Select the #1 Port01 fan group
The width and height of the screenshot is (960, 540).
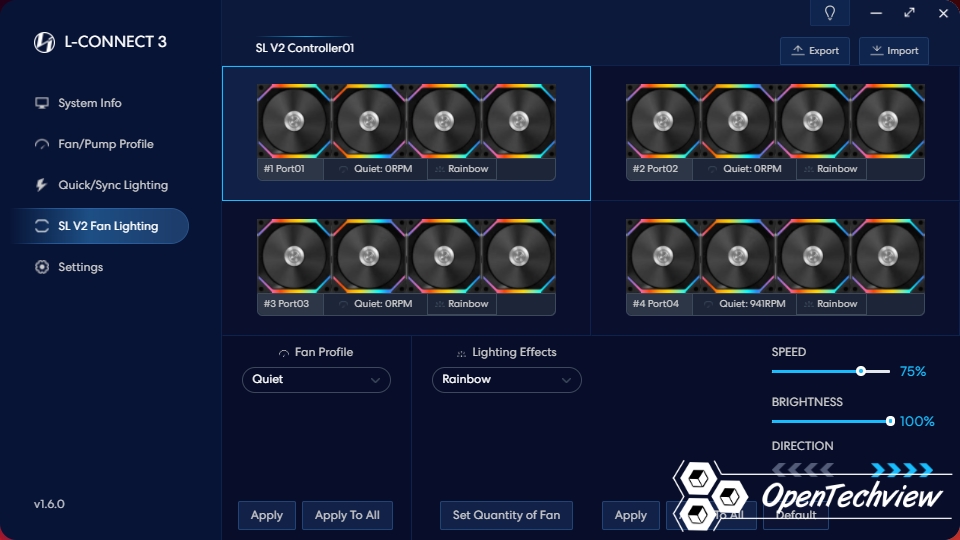[x=407, y=133]
